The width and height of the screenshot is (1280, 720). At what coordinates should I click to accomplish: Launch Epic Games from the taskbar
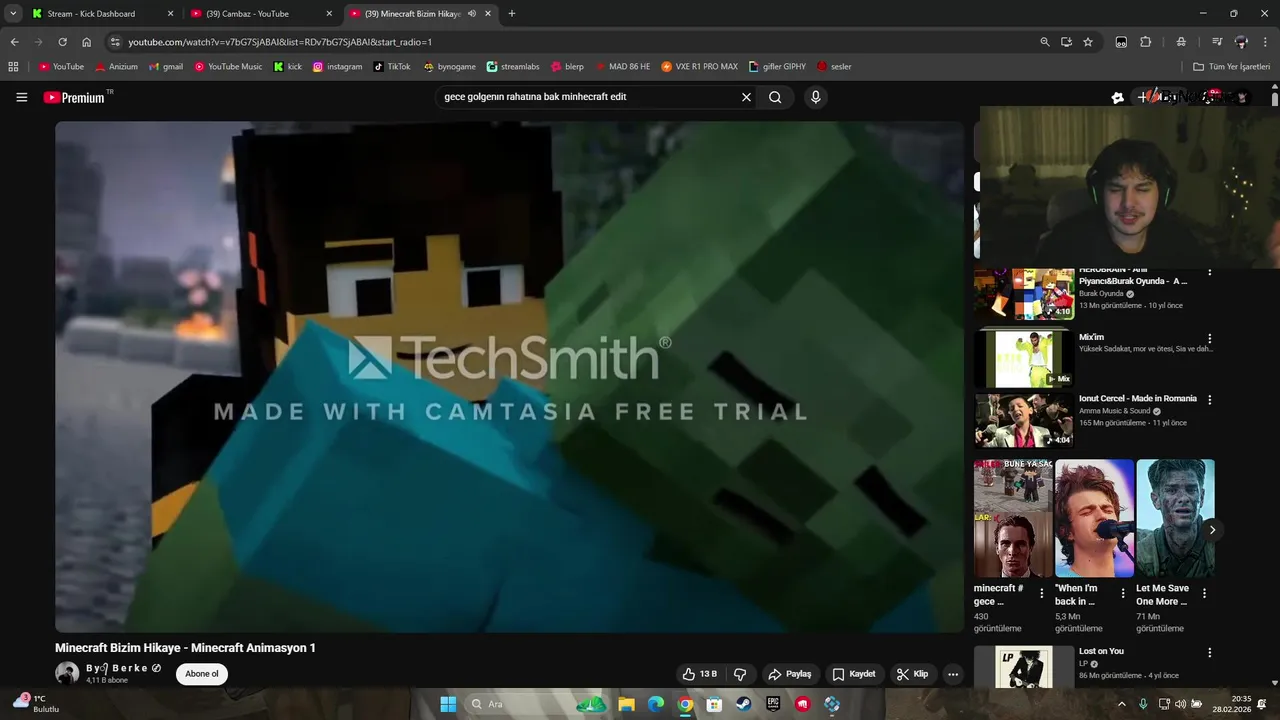pos(773,704)
